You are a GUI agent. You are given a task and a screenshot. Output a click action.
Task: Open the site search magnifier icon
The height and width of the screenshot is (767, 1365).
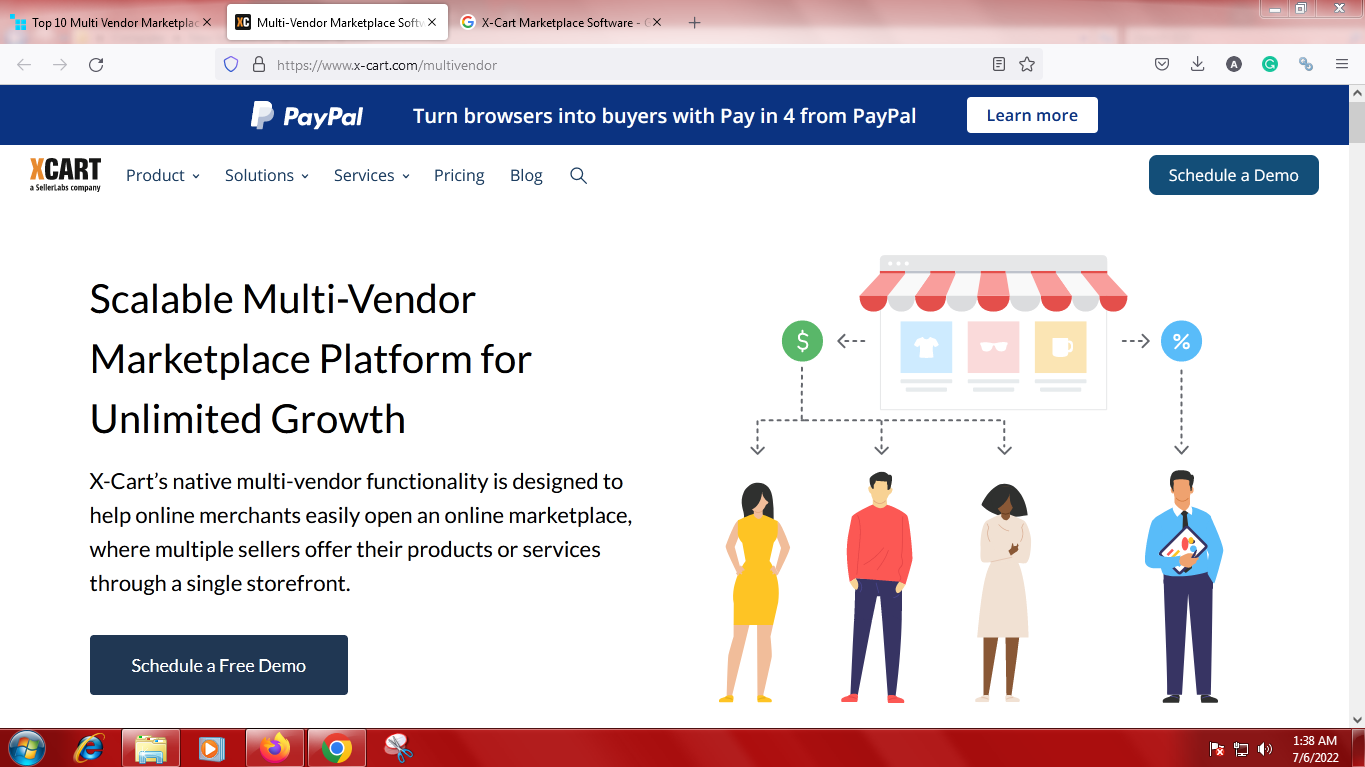click(x=578, y=175)
